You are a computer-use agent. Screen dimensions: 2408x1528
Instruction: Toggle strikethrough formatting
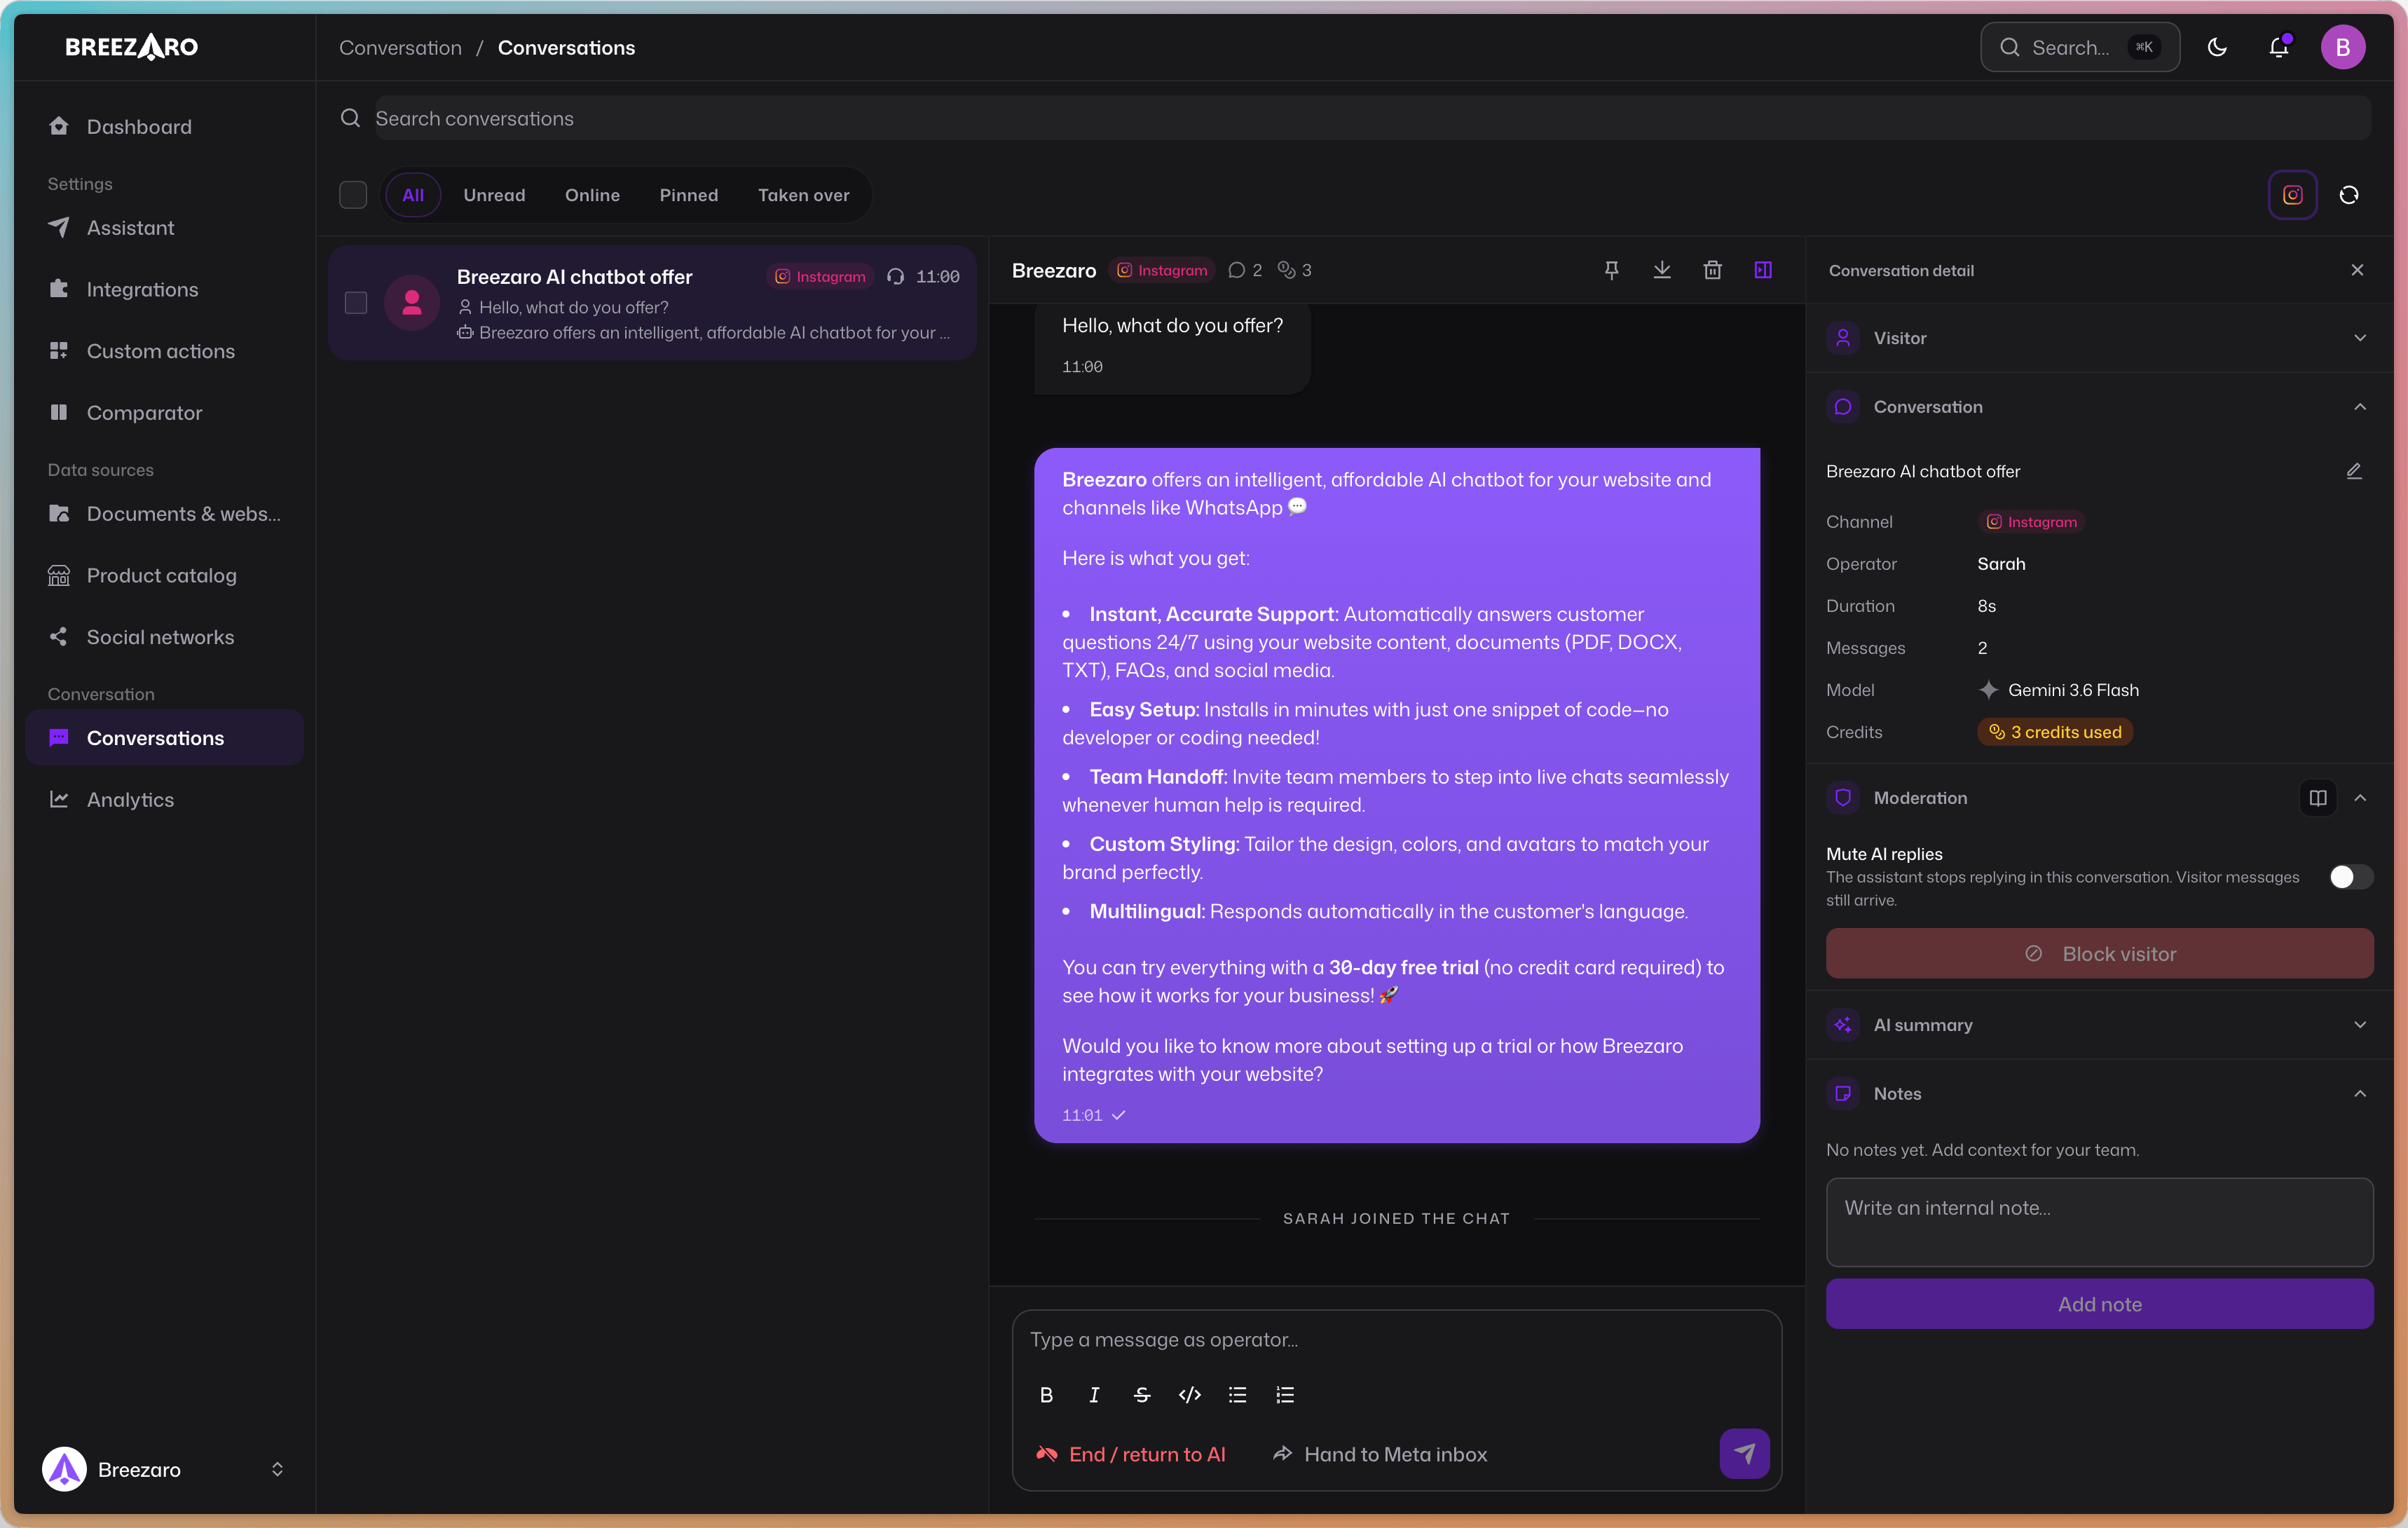tap(1142, 1395)
